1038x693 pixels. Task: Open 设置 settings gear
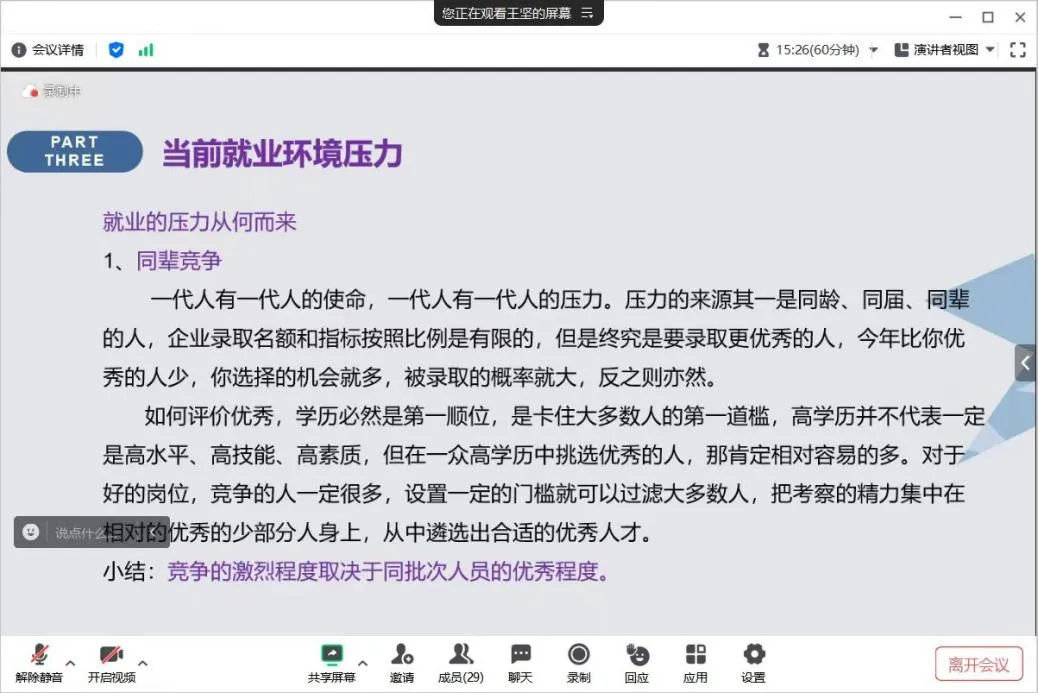pos(753,656)
